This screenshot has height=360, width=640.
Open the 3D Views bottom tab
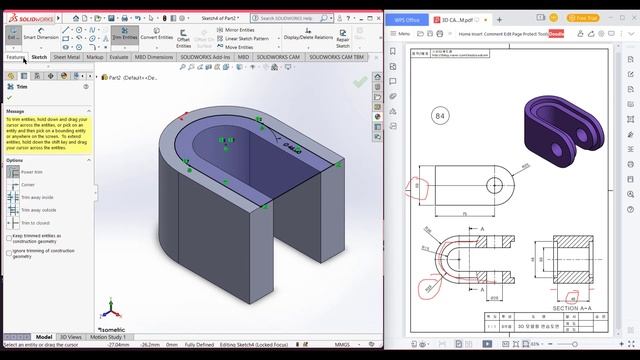pos(71,337)
